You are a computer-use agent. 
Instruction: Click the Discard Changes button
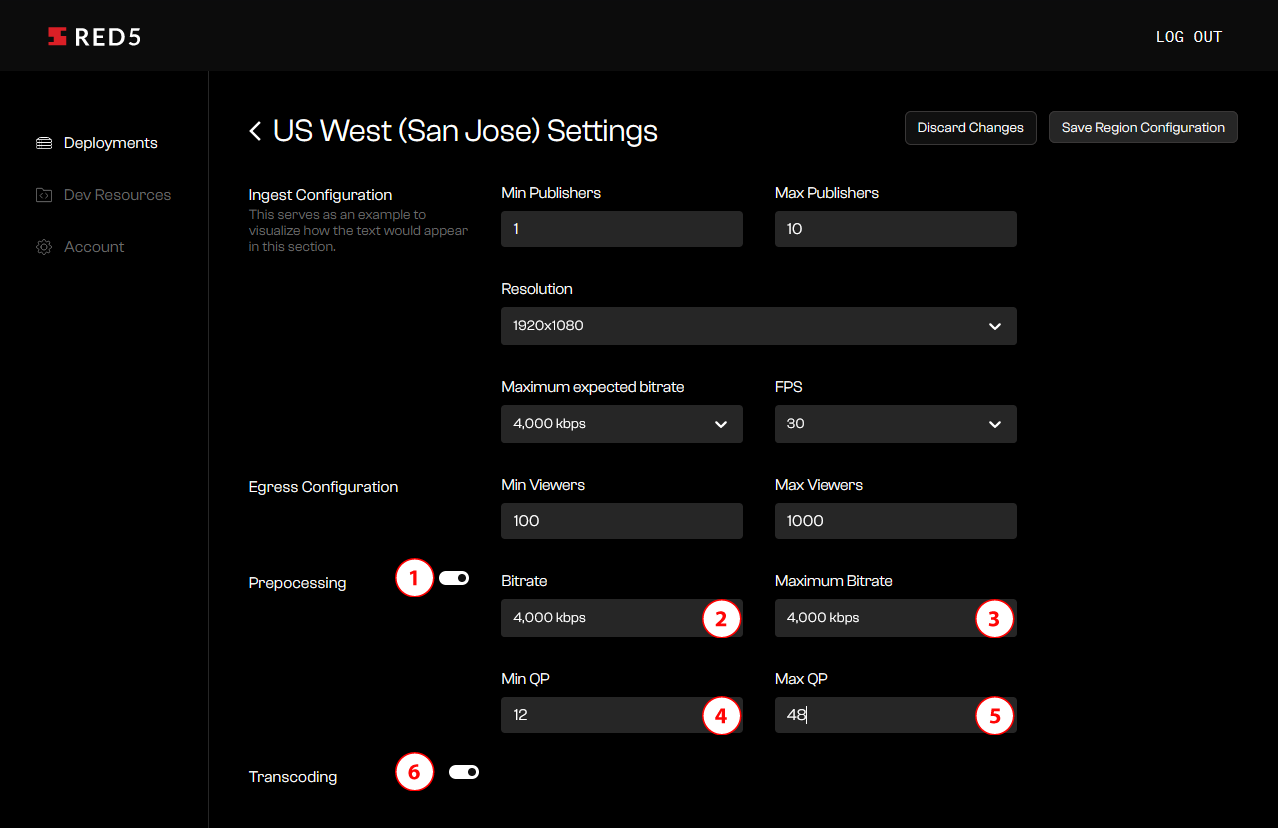pyautogui.click(x=971, y=127)
